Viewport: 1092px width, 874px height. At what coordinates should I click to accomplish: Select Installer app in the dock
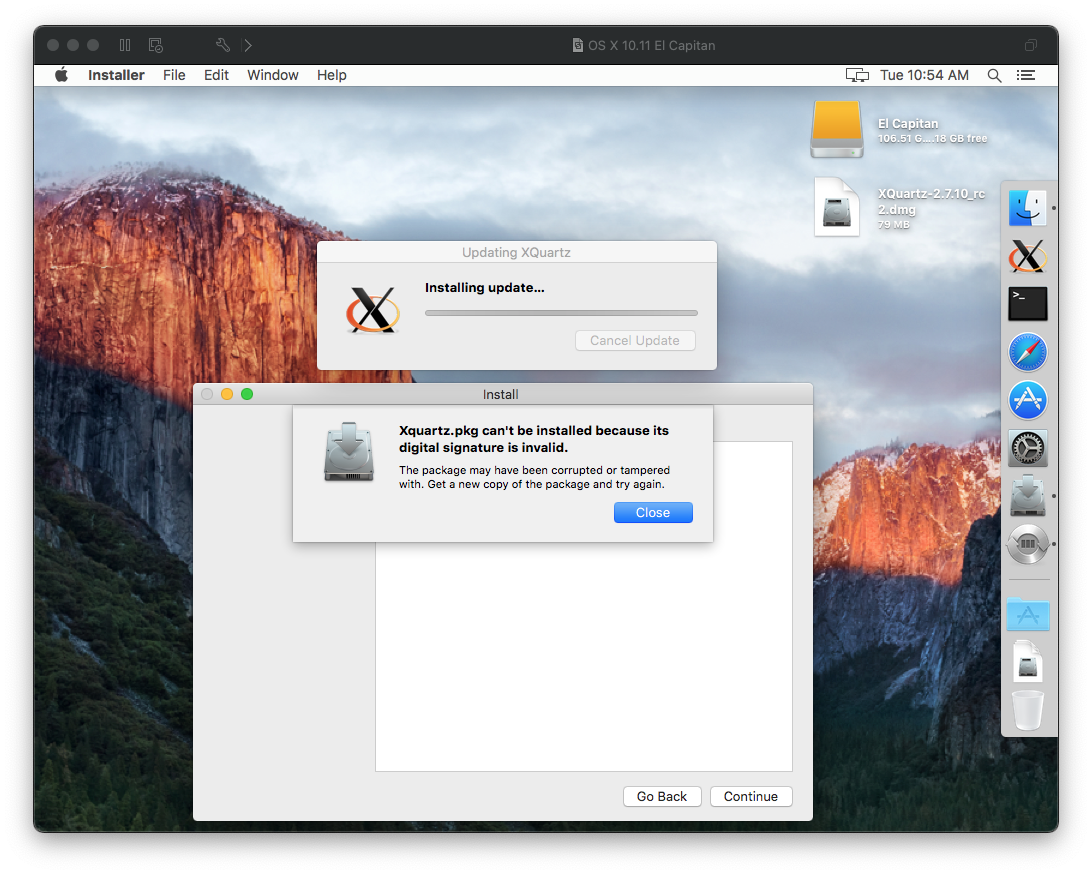click(x=1027, y=496)
